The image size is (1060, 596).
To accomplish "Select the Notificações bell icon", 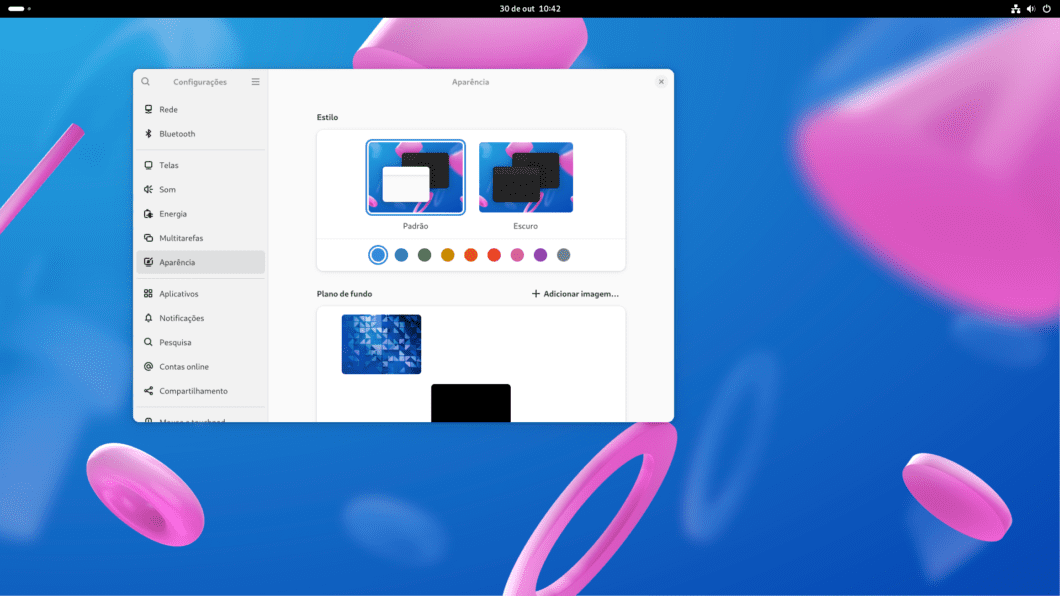I will (148, 318).
